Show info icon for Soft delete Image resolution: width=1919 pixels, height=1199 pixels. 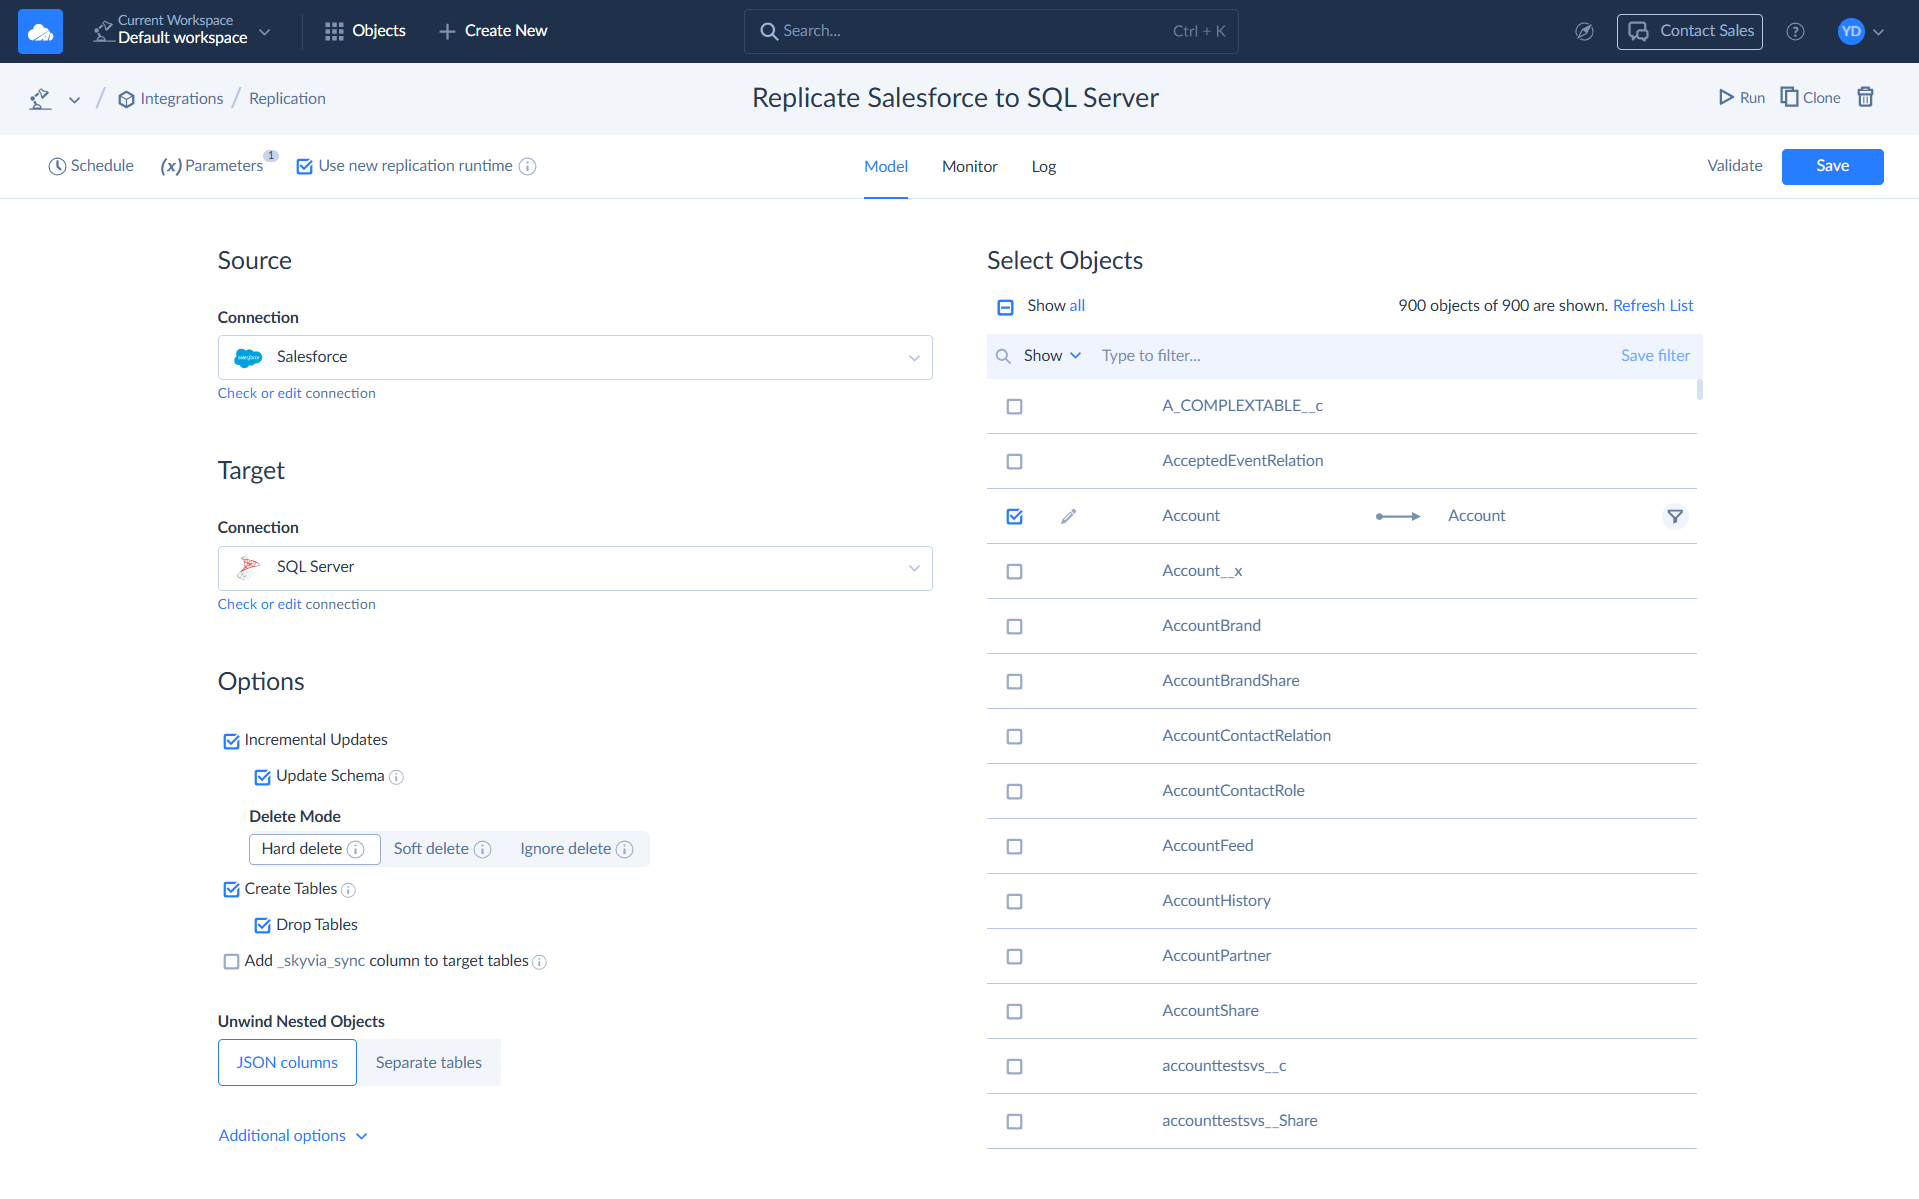coord(482,849)
